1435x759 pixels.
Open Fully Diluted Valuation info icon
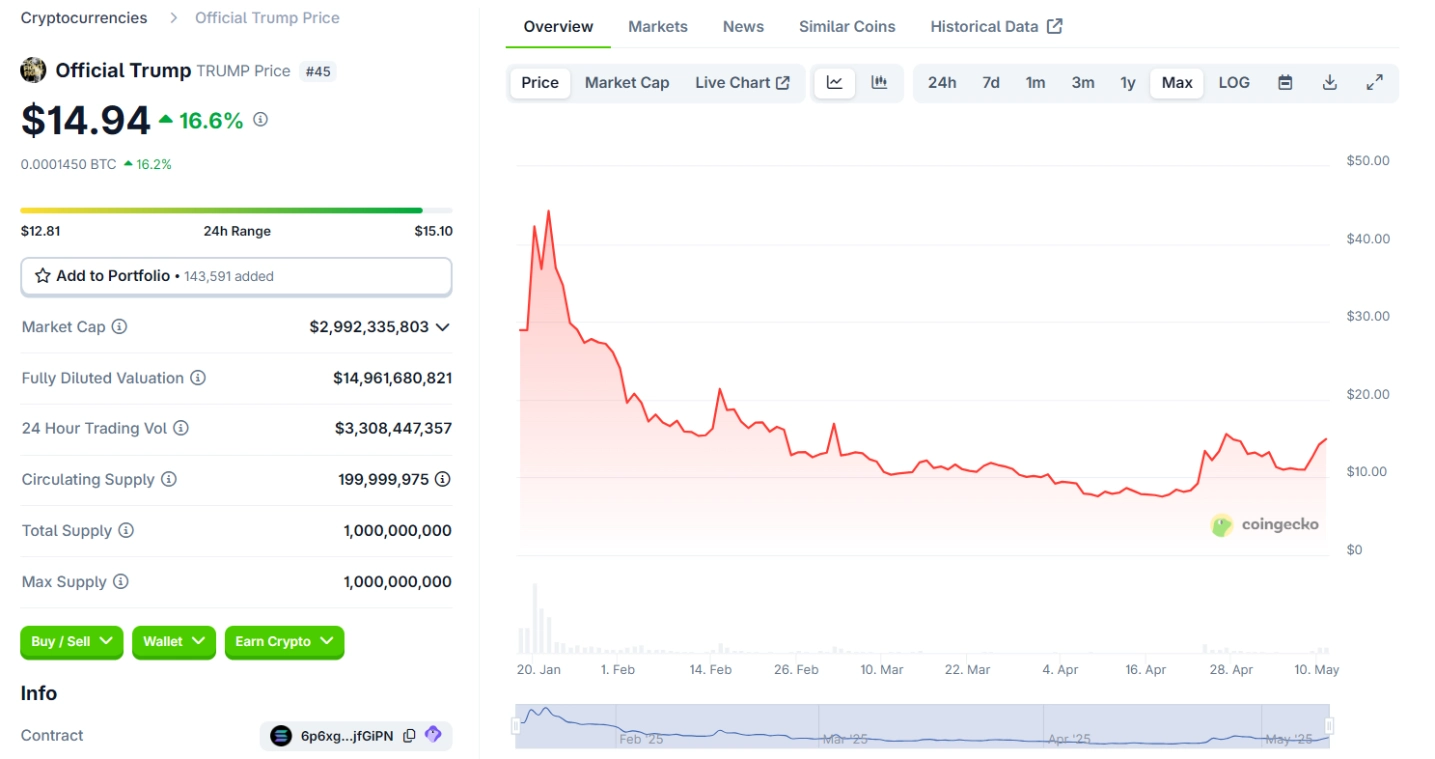click(198, 378)
